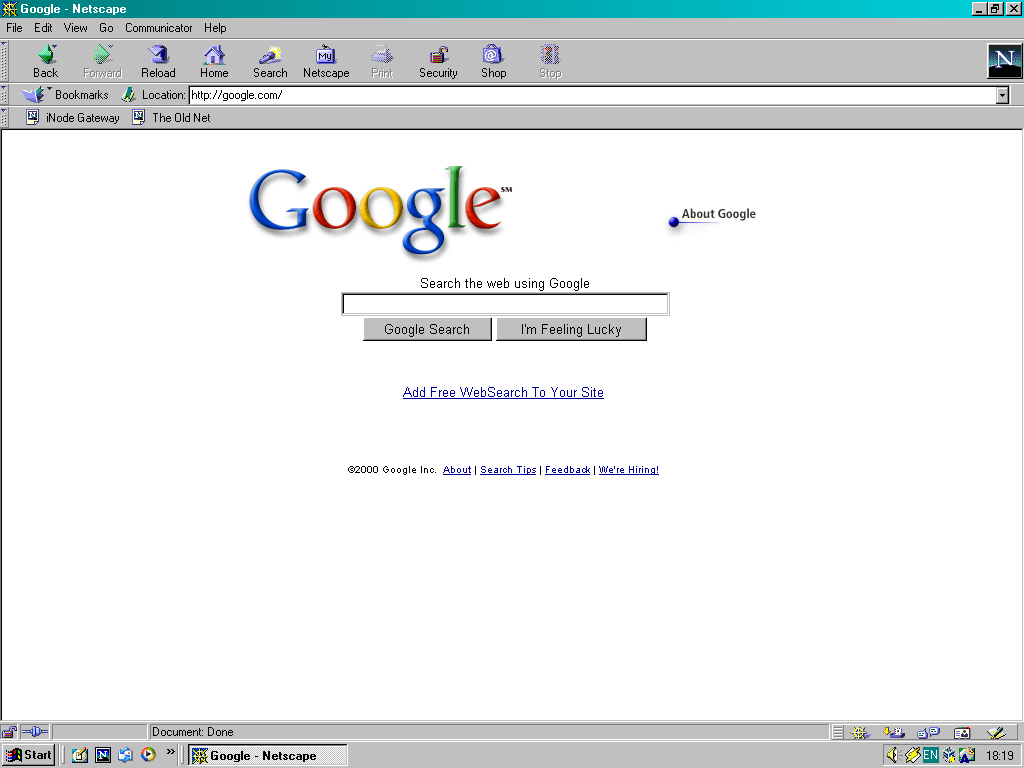Click the Location URL field
This screenshot has width=1024, height=768.
coord(592,95)
